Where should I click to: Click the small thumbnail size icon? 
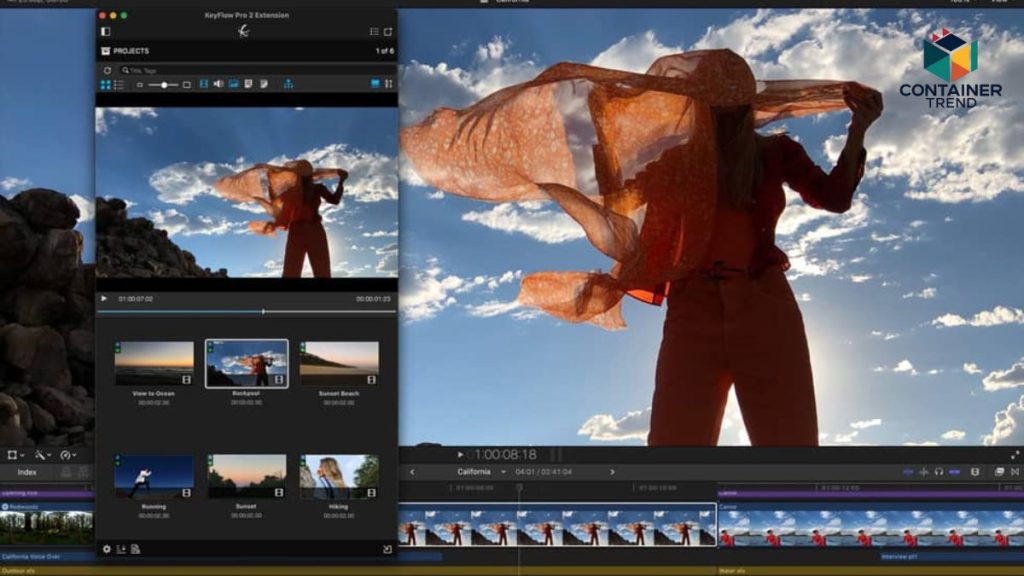click(x=140, y=85)
